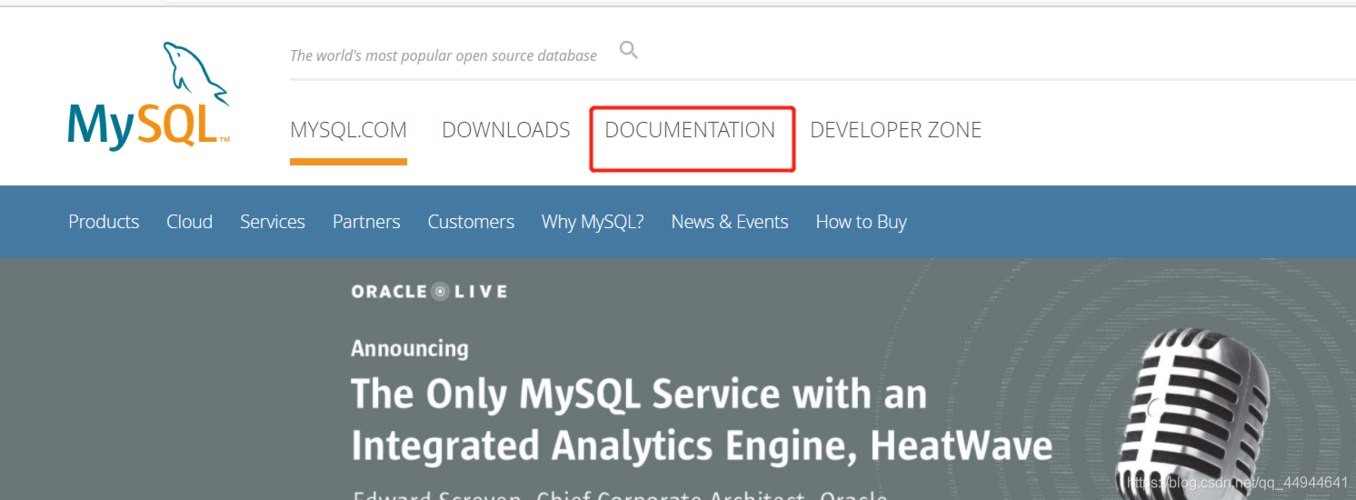
Task: Click the Edward Screven speaker line
Action: pos(620,495)
